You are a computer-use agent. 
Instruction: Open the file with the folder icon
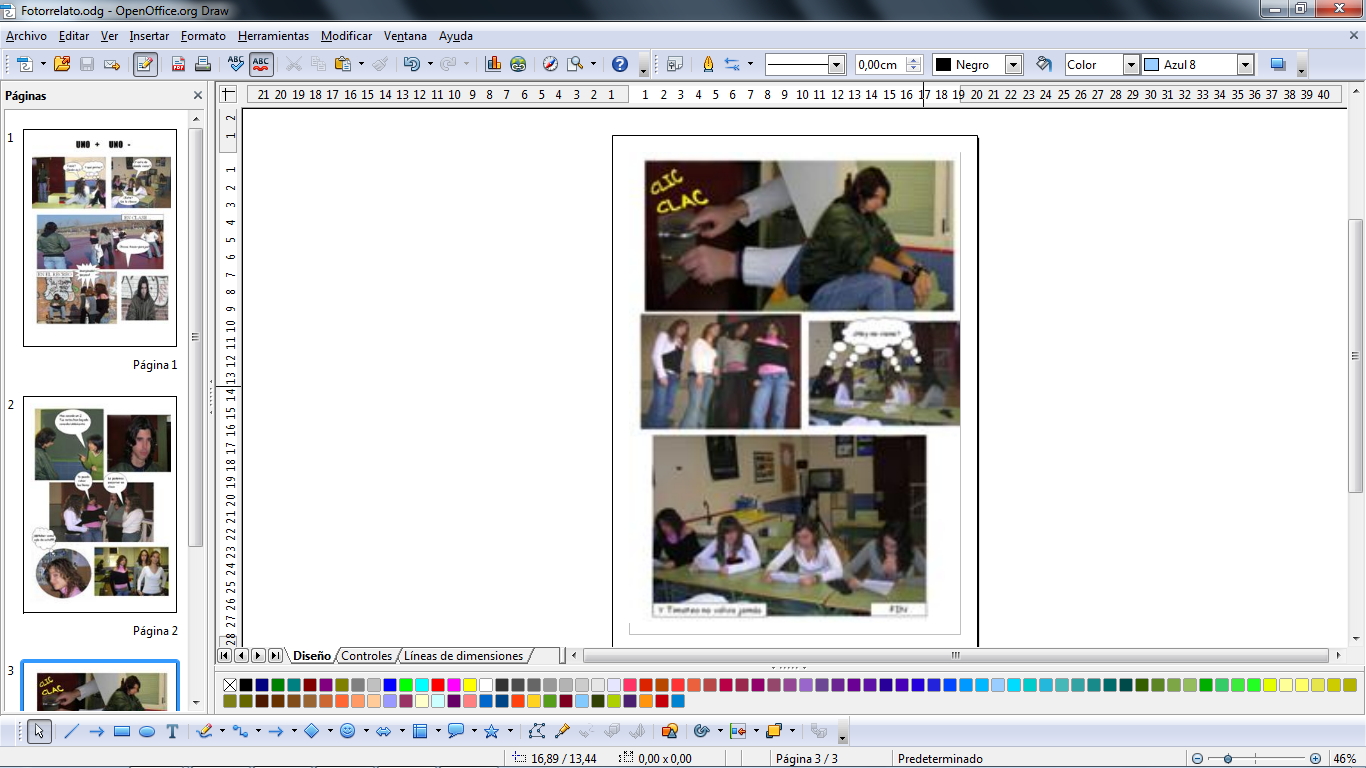click(x=62, y=64)
